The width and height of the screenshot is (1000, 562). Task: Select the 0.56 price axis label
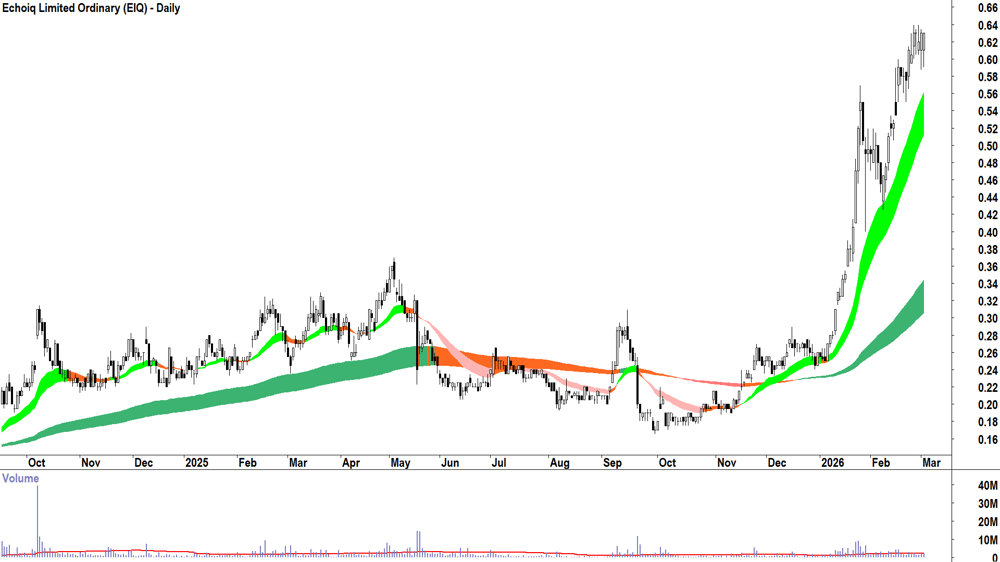click(x=988, y=94)
